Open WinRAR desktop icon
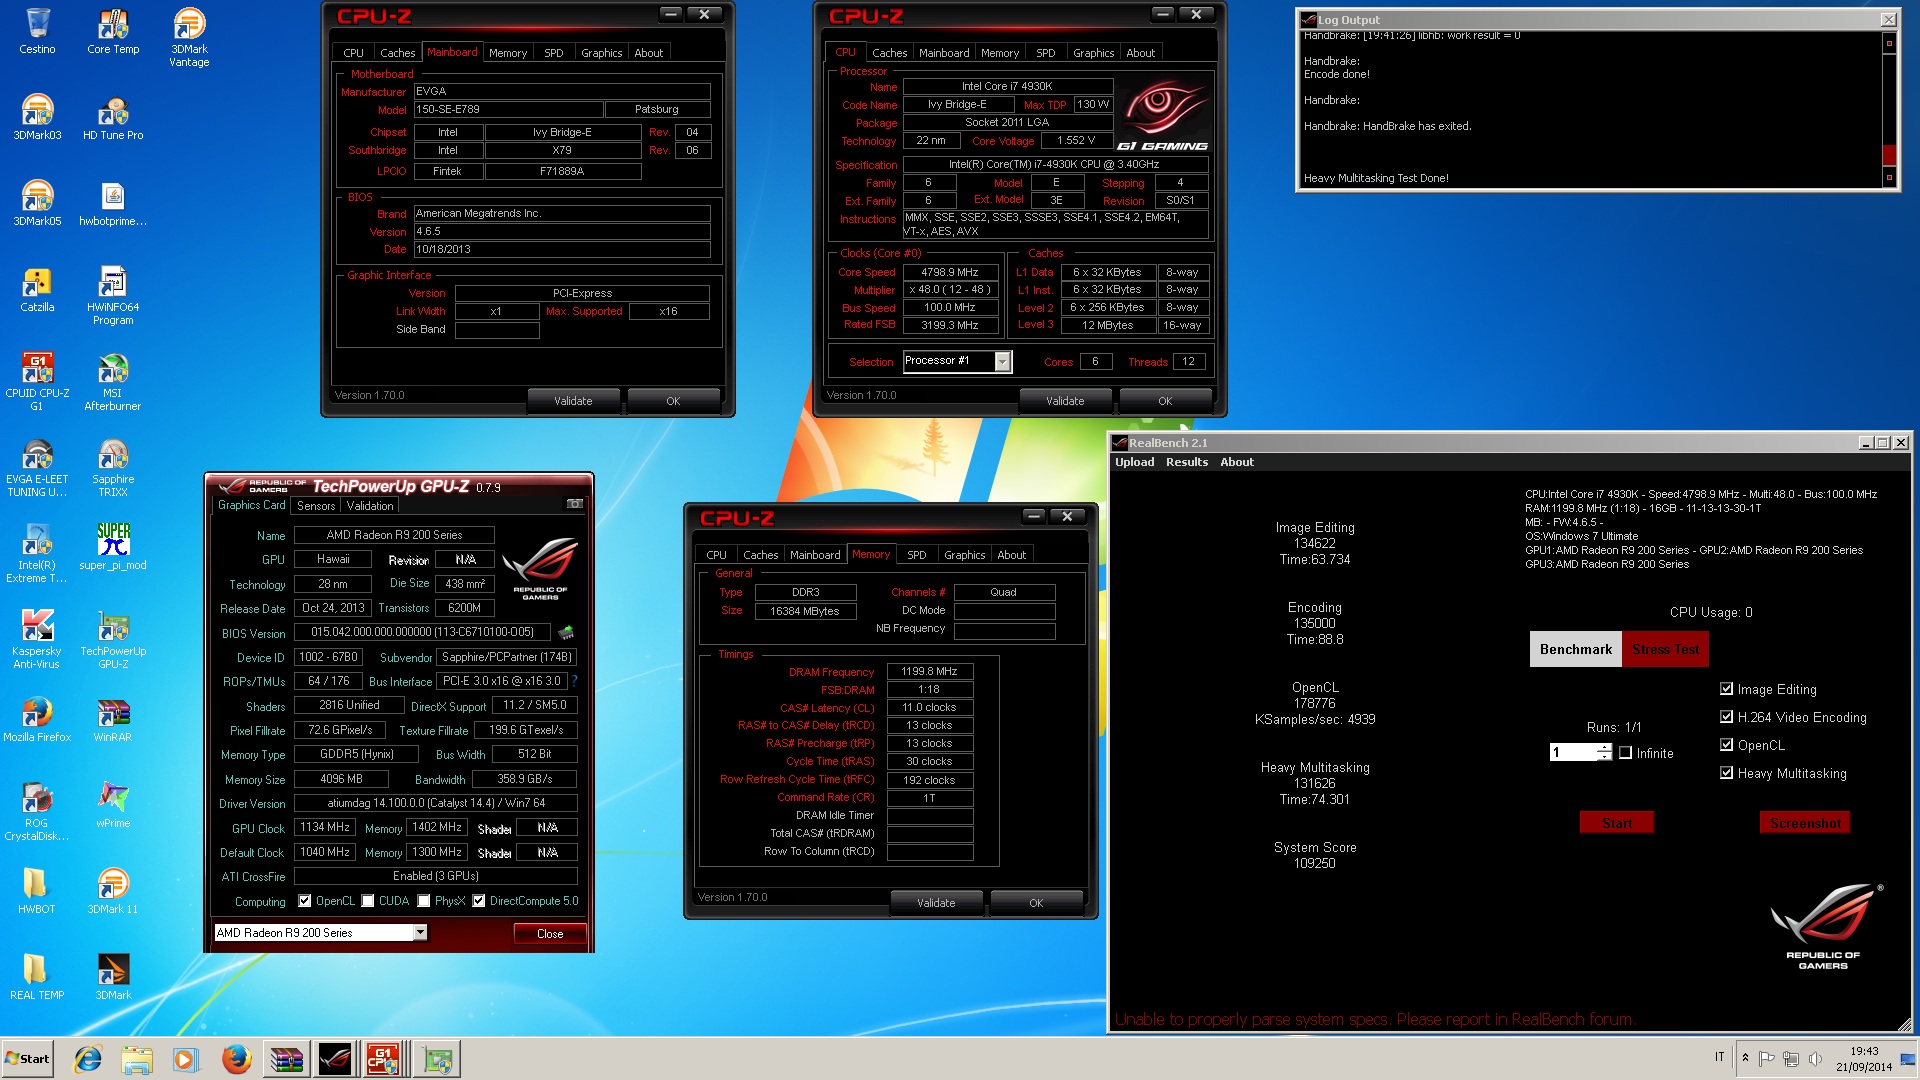Screen dimensions: 1920x1080 113,719
